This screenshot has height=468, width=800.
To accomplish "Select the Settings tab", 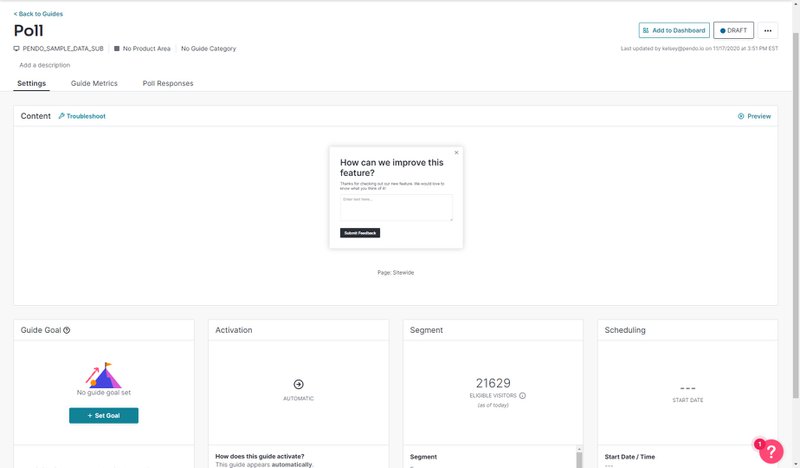I will (31, 83).
